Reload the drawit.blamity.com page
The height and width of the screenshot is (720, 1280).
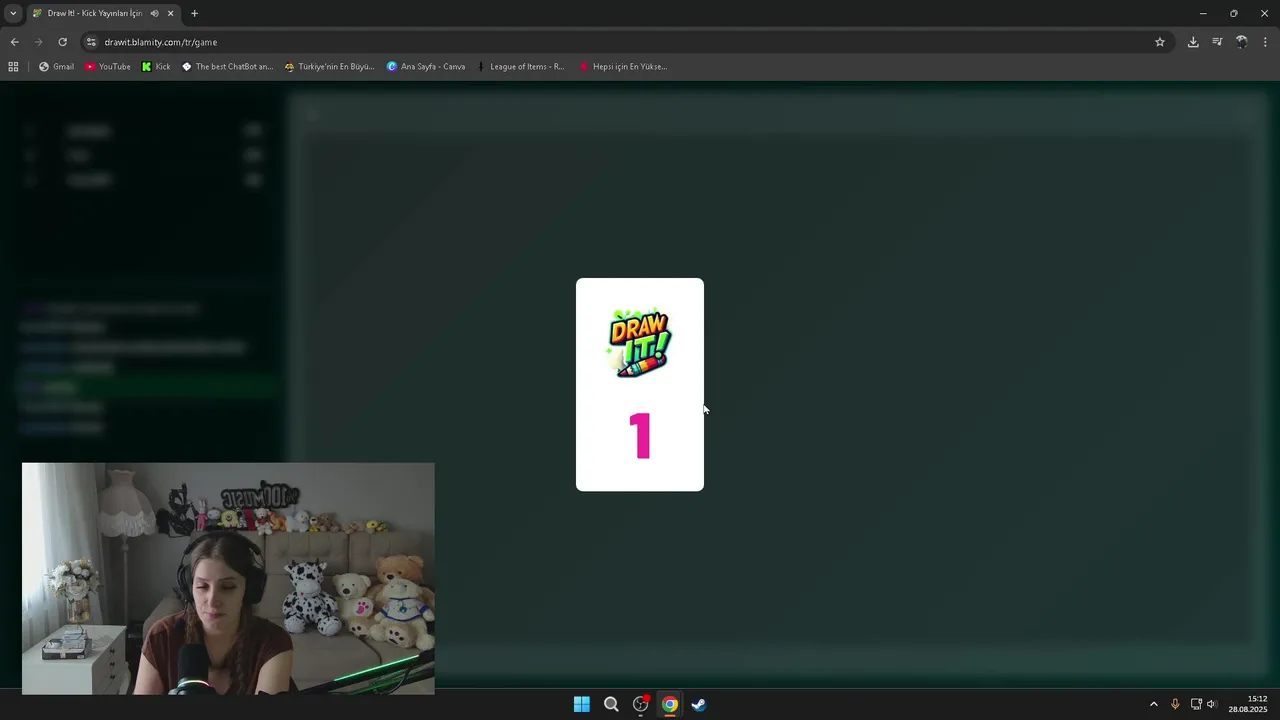[x=62, y=42]
